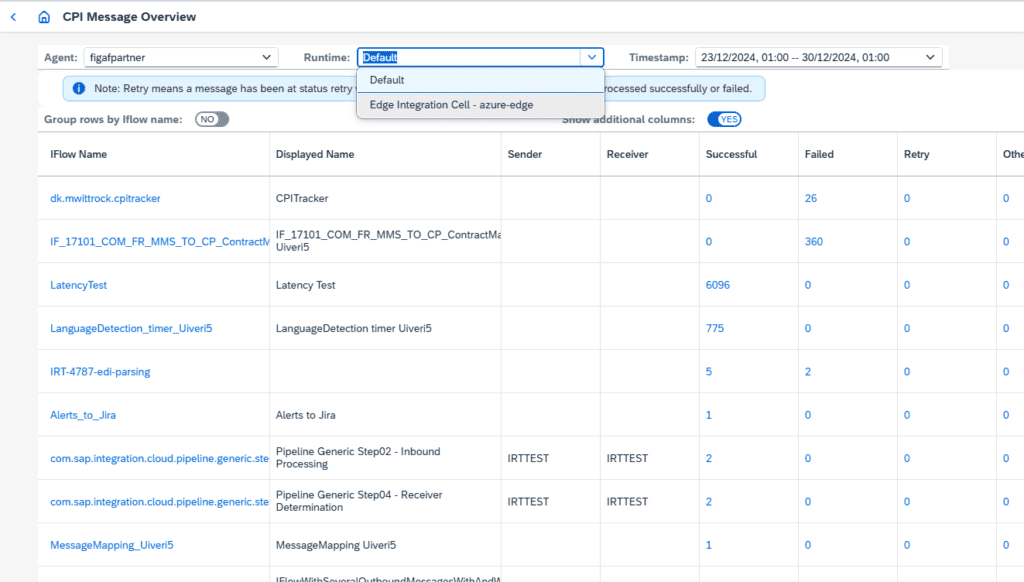Image resolution: width=1024 pixels, height=582 pixels.
Task: Click LanguageDetection timer Uiveri5 displayed name
Action: [353, 328]
